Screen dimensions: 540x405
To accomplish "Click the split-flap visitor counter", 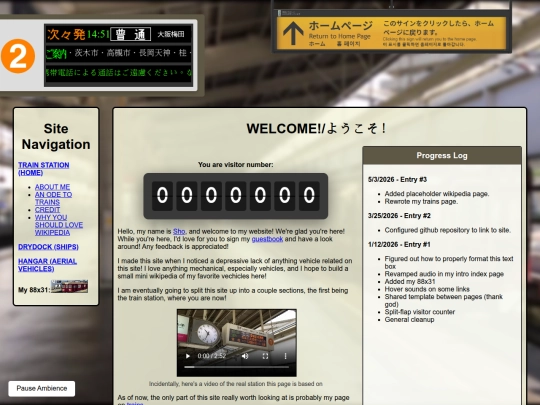I will click(x=236, y=196).
